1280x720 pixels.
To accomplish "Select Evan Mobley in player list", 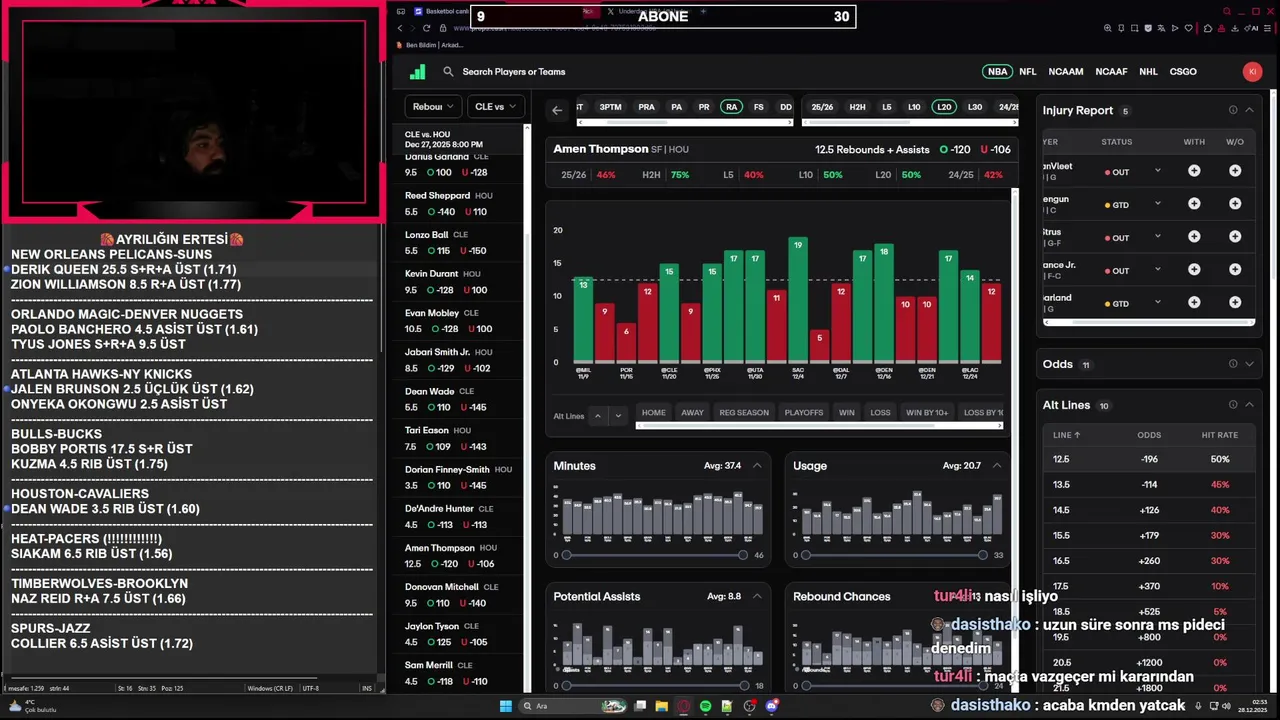I will [x=460, y=321].
